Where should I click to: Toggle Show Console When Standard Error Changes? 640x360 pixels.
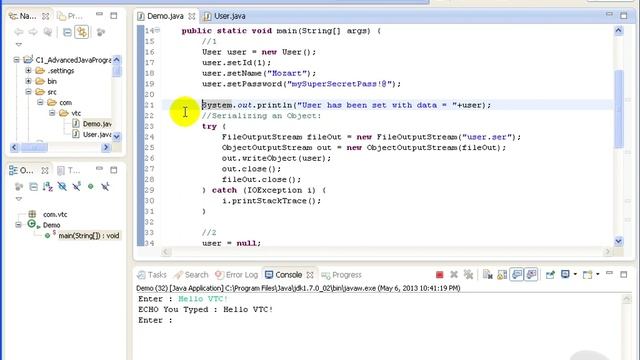[x=531, y=275]
